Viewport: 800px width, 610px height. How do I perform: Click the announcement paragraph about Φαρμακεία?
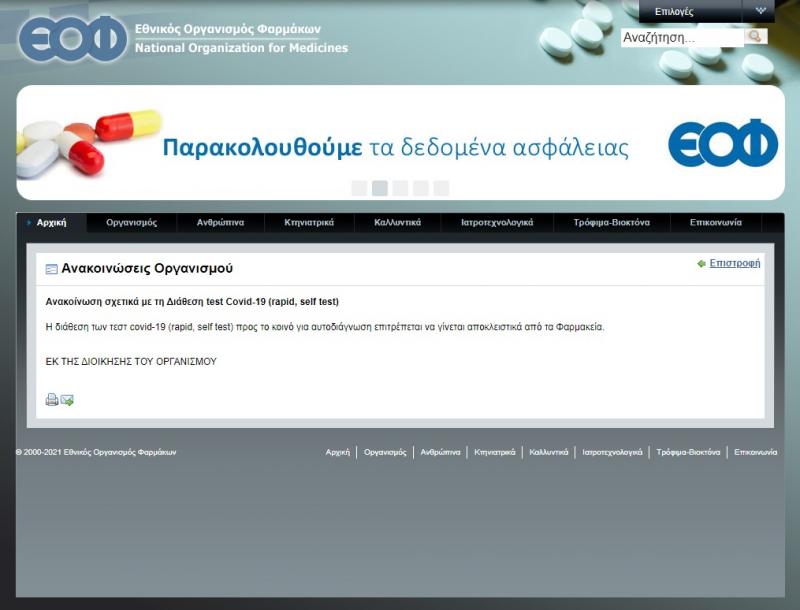pyautogui.click(x=324, y=327)
